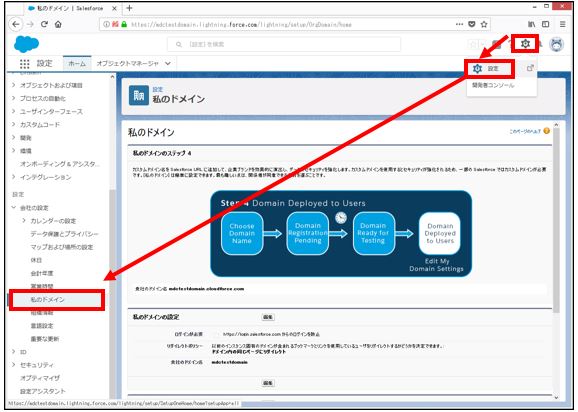Click the Domain Ready for Testing step
The image size is (578, 412).
[x=373, y=233]
